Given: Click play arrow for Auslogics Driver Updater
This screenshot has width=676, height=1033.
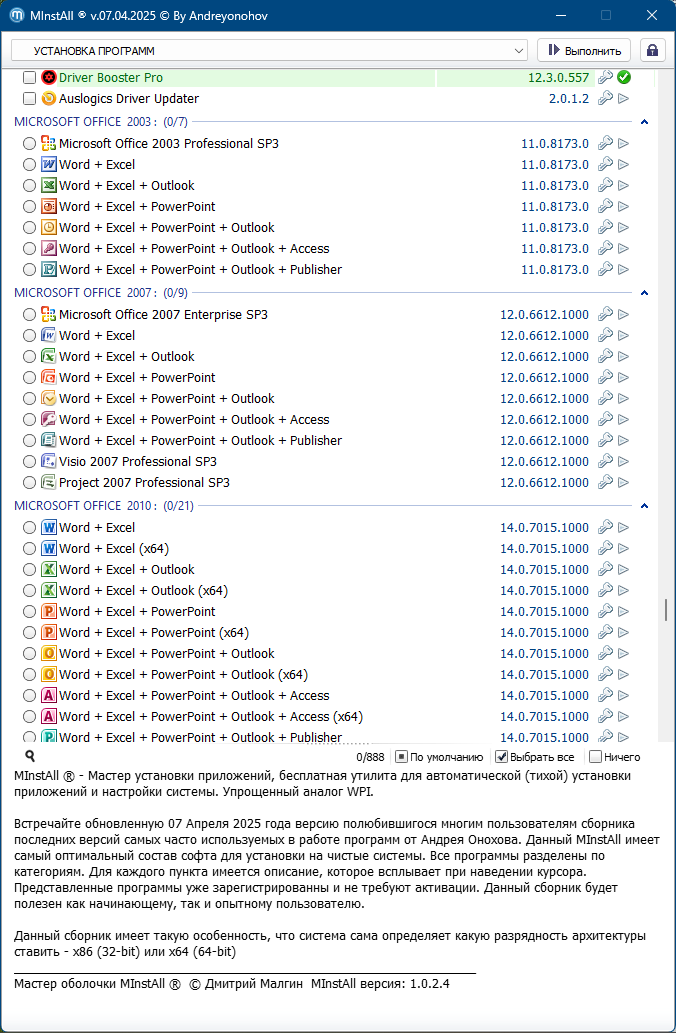Looking at the screenshot, I should (623, 99).
